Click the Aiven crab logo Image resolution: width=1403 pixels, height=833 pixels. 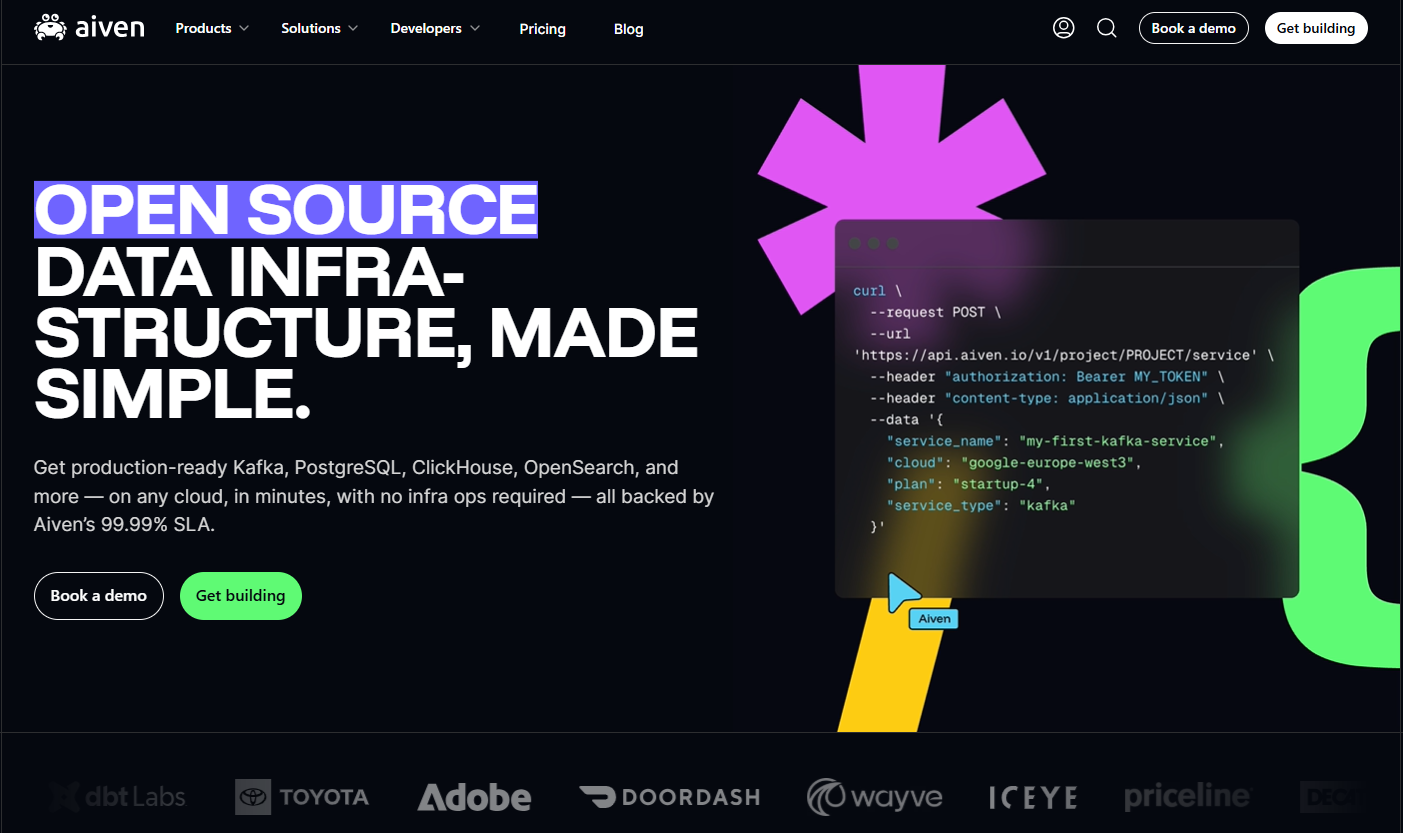[x=89, y=28]
